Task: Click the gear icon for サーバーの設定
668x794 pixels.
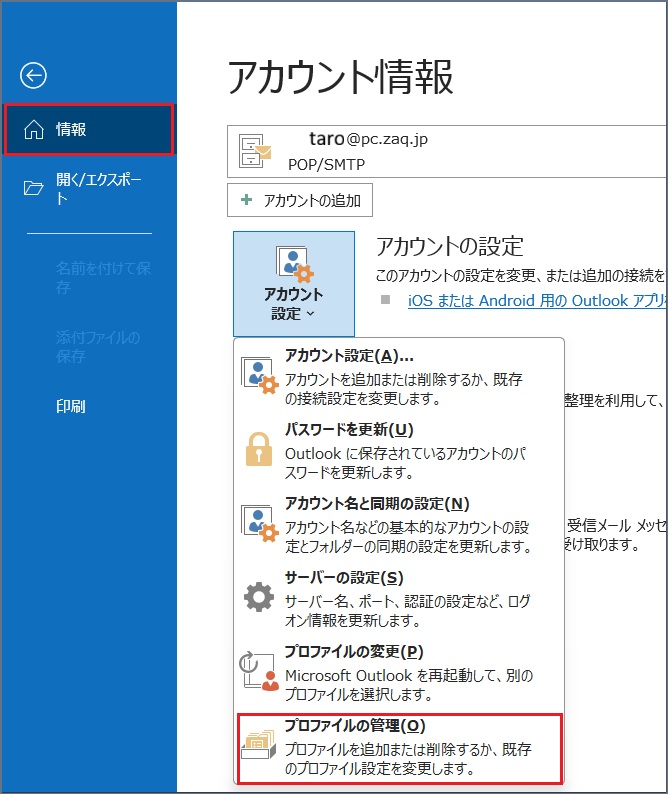Action: (x=259, y=597)
